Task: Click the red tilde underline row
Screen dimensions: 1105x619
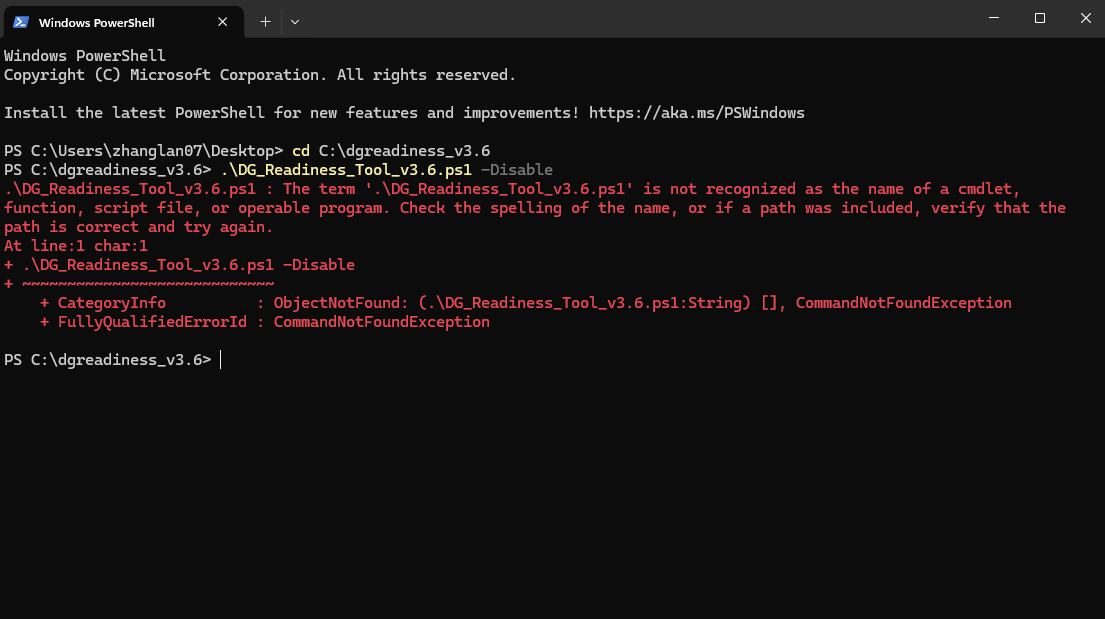Action: pos(139,283)
